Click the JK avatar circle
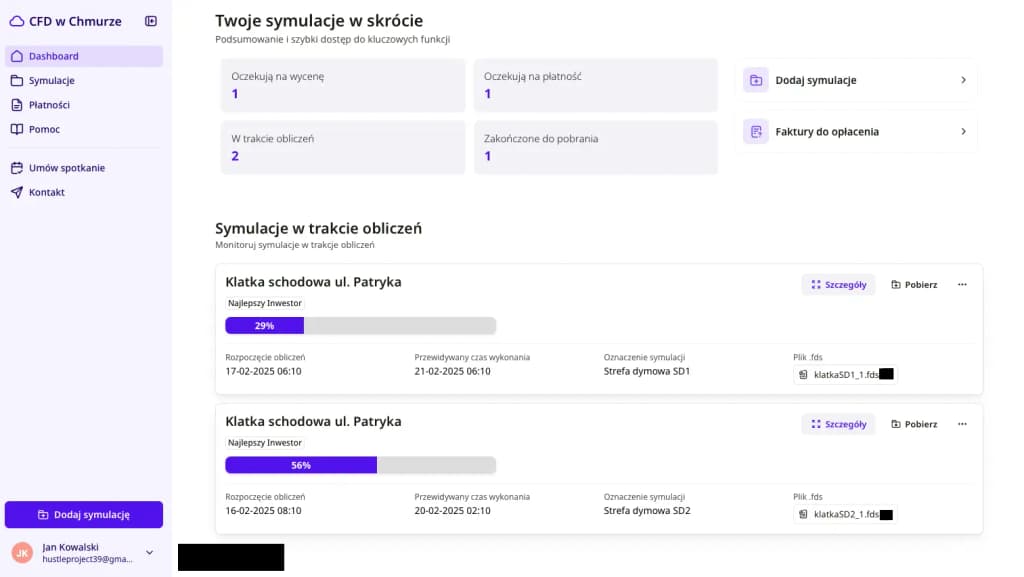Screen dimensions: 1024x577 point(22,552)
